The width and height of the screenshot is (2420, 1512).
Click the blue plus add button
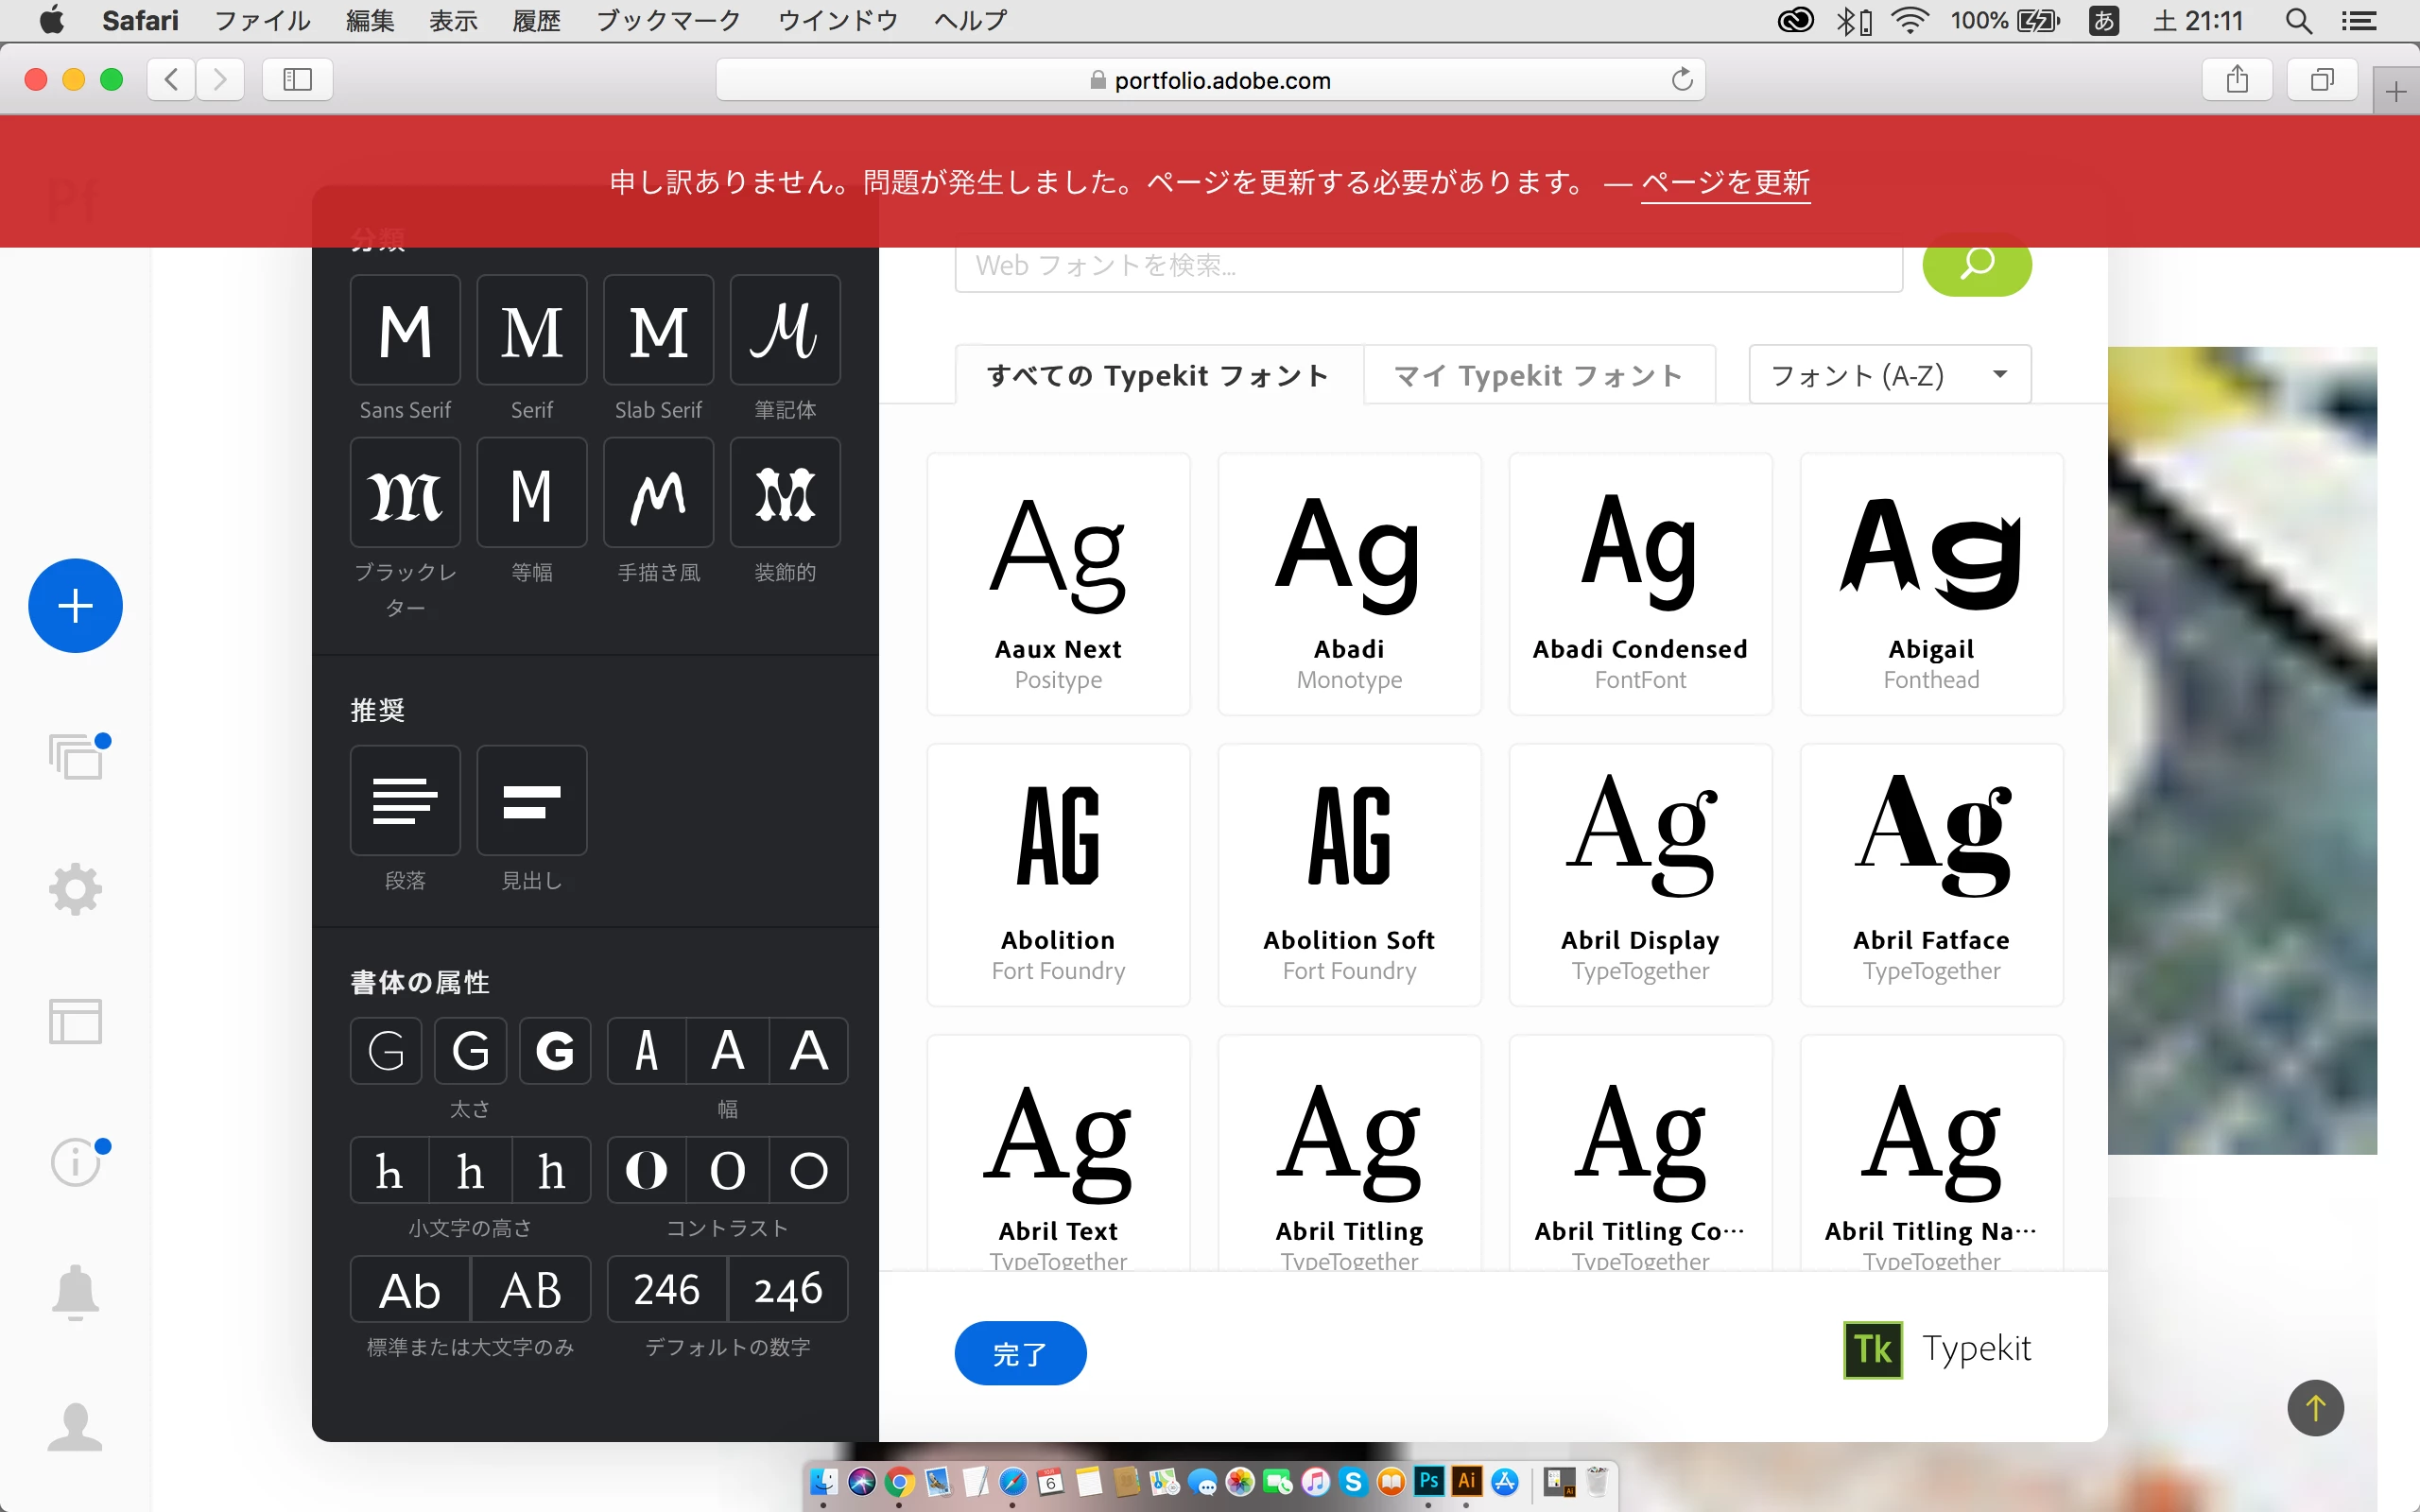(75, 605)
